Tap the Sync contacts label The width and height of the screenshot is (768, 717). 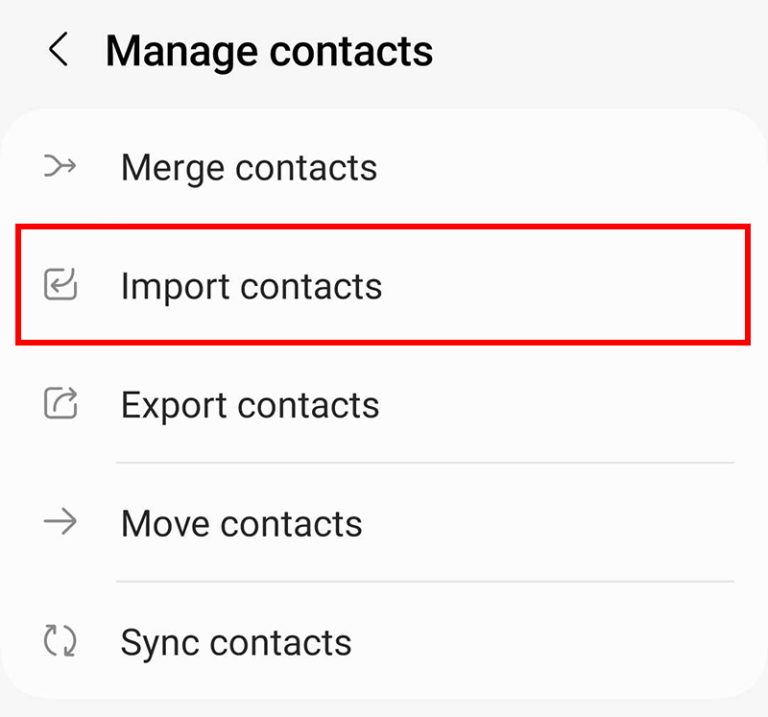(236, 642)
